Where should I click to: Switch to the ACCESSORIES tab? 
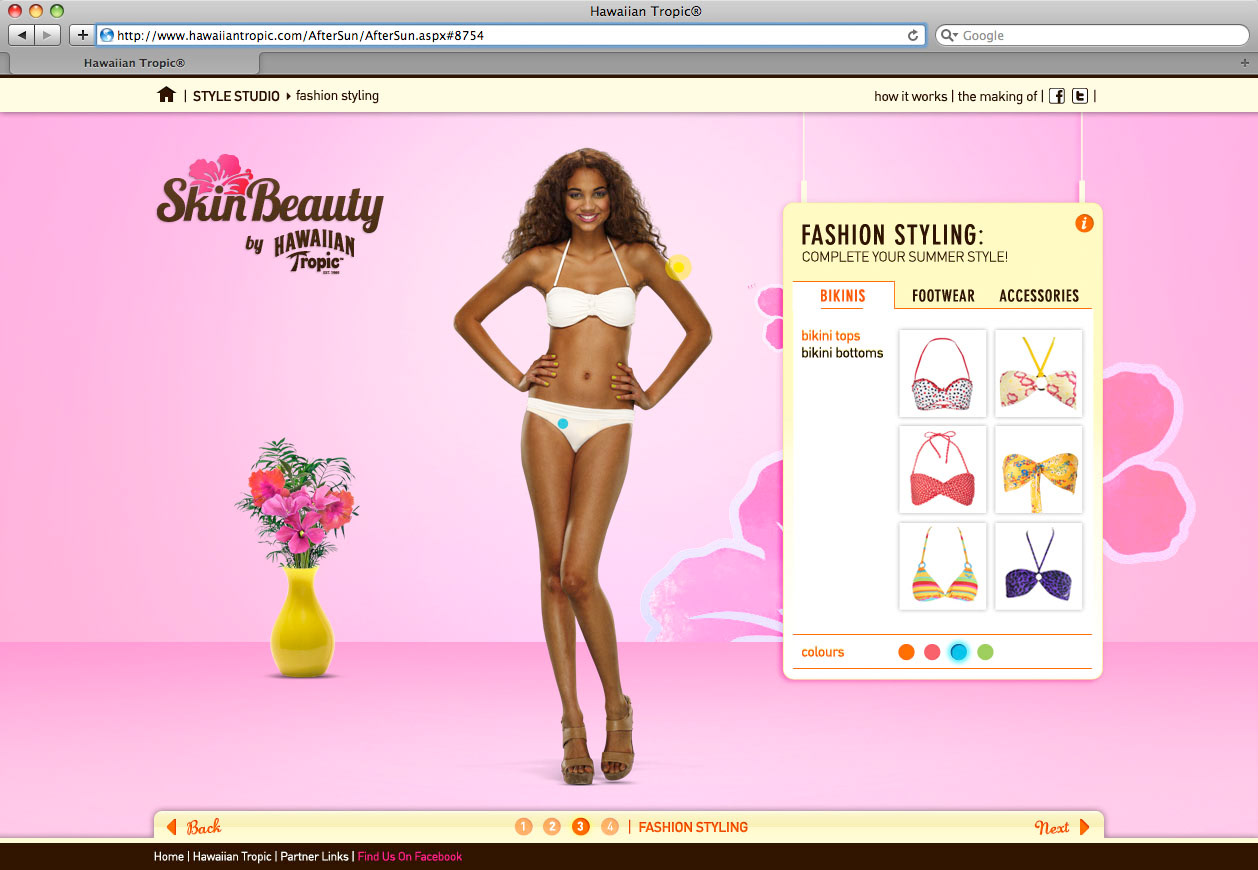[1039, 295]
